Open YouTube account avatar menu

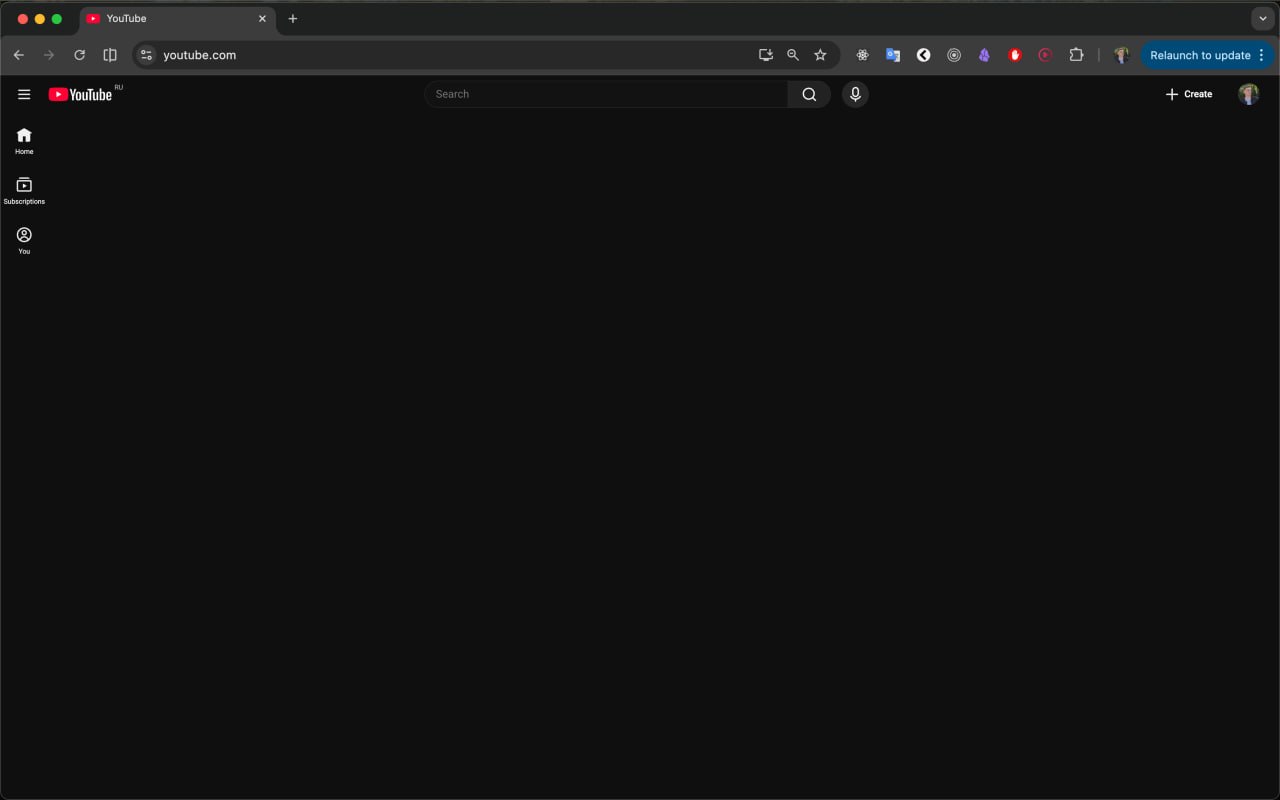[x=1248, y=94]
